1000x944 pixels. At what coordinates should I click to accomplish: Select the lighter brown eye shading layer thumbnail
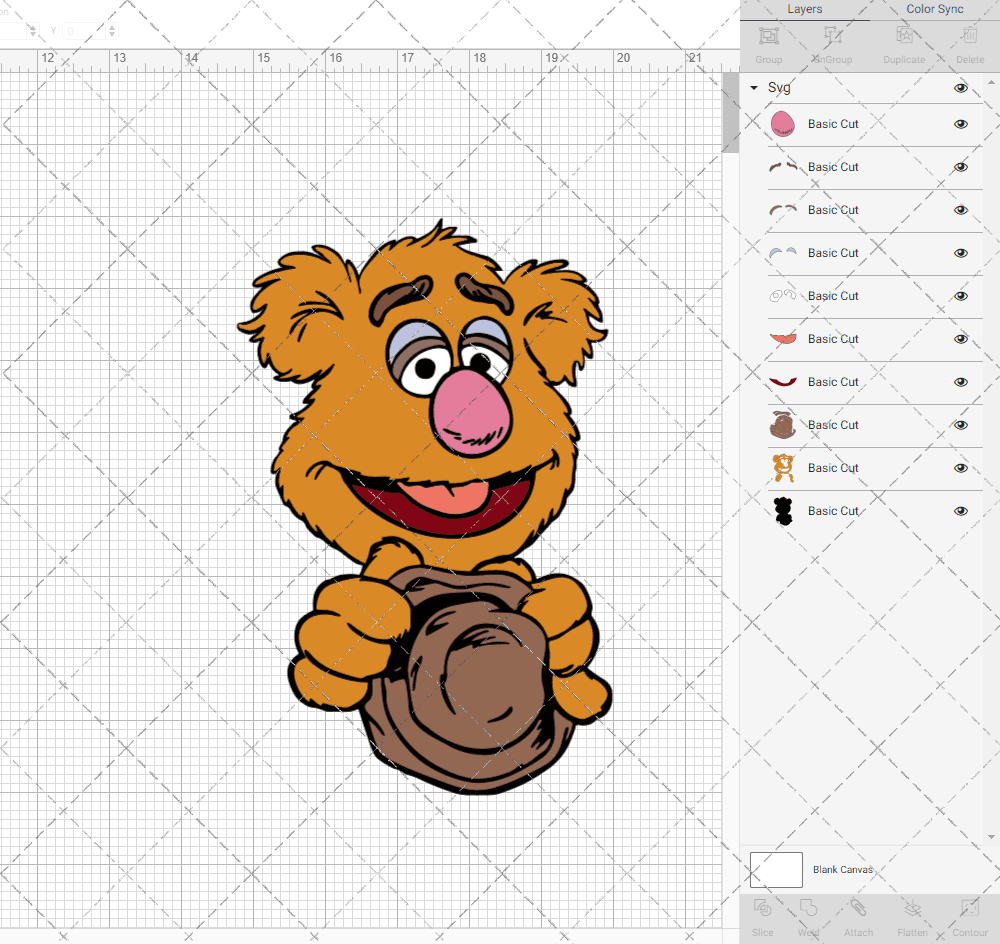tap(783, 210)
